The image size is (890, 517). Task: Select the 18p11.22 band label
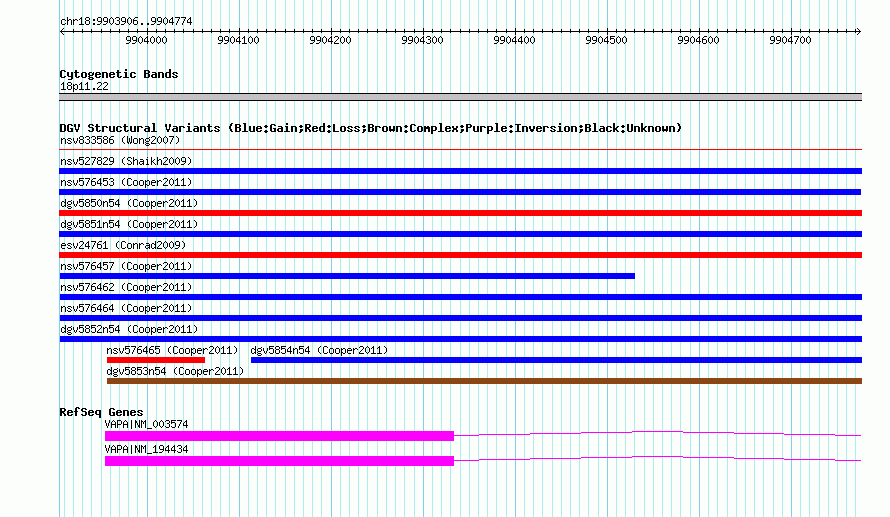point(84,86)
